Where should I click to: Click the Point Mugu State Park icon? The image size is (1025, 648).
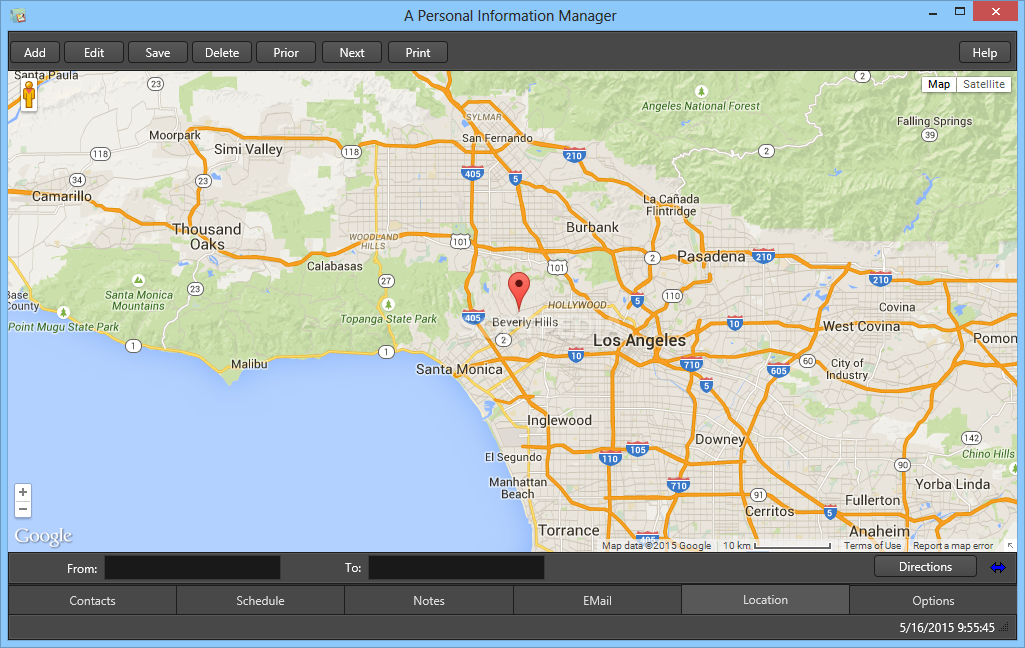click(63, 313)
